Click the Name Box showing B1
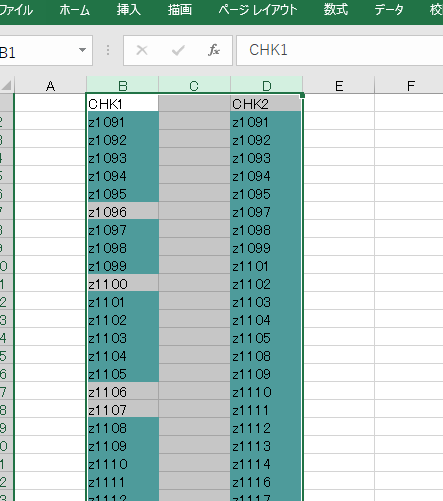443x501 pixels. (x=37, y=51)
